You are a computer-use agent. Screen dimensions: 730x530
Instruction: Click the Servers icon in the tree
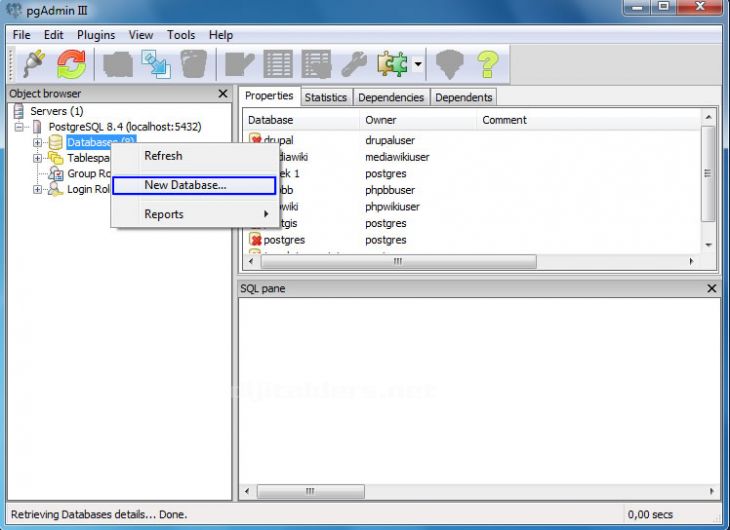click(x=19, y=111)
